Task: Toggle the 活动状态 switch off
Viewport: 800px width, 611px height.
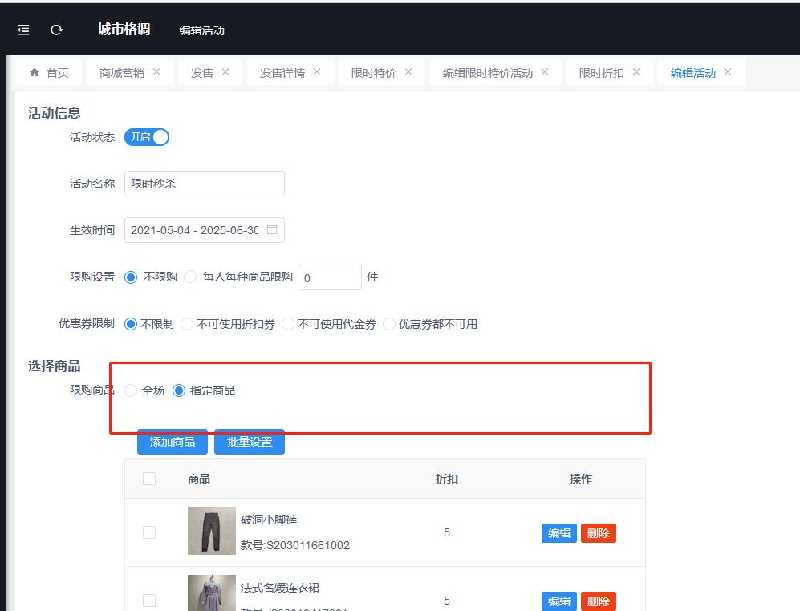Action: click(x=147, y=137)
